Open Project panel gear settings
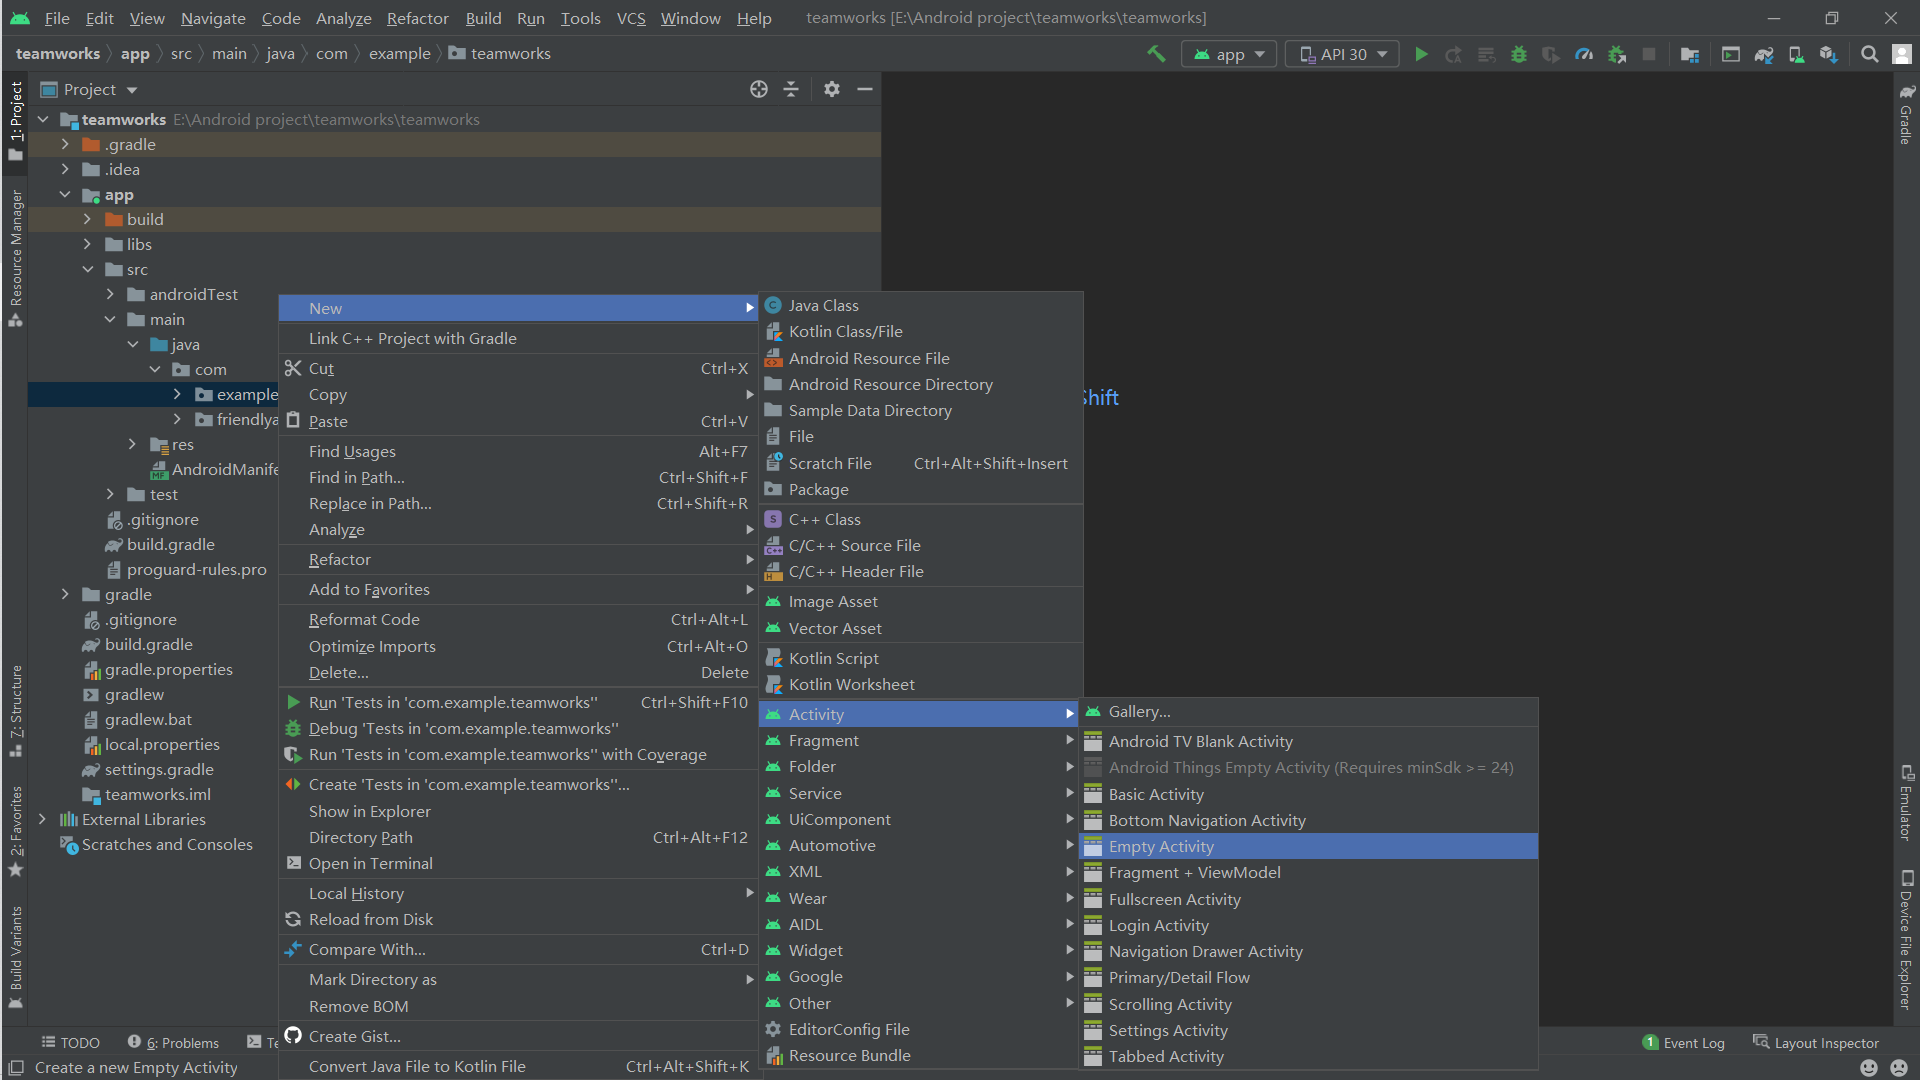This screenshot has height=1080, width=1920. 832,89
